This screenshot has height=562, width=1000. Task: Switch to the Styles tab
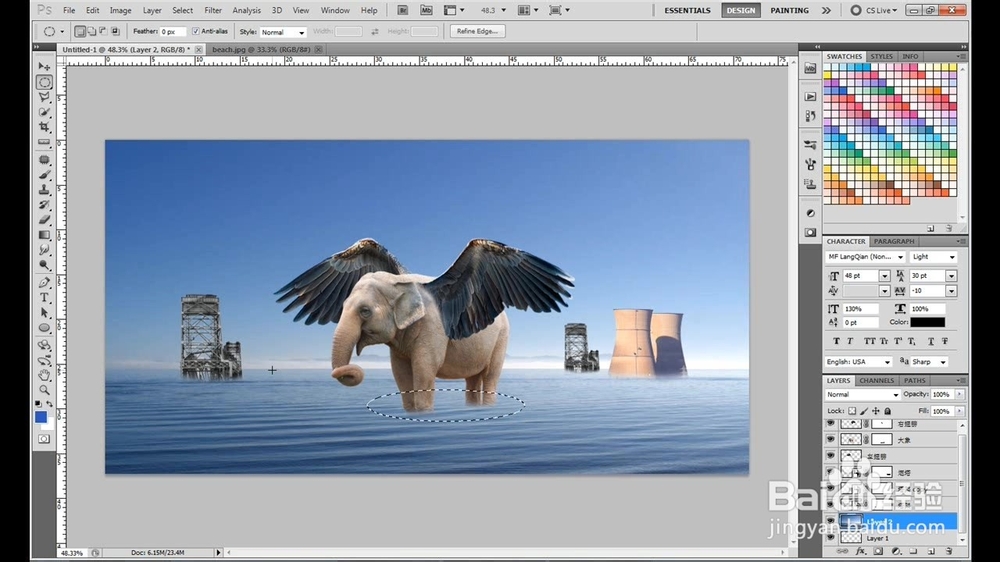[882, 56]
